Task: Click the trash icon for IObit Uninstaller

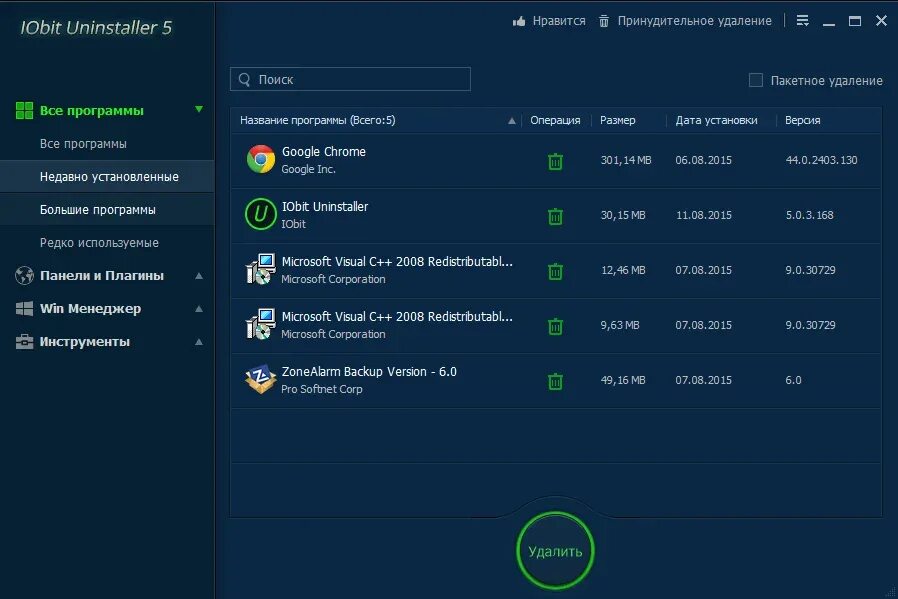Action: (555, 216)
